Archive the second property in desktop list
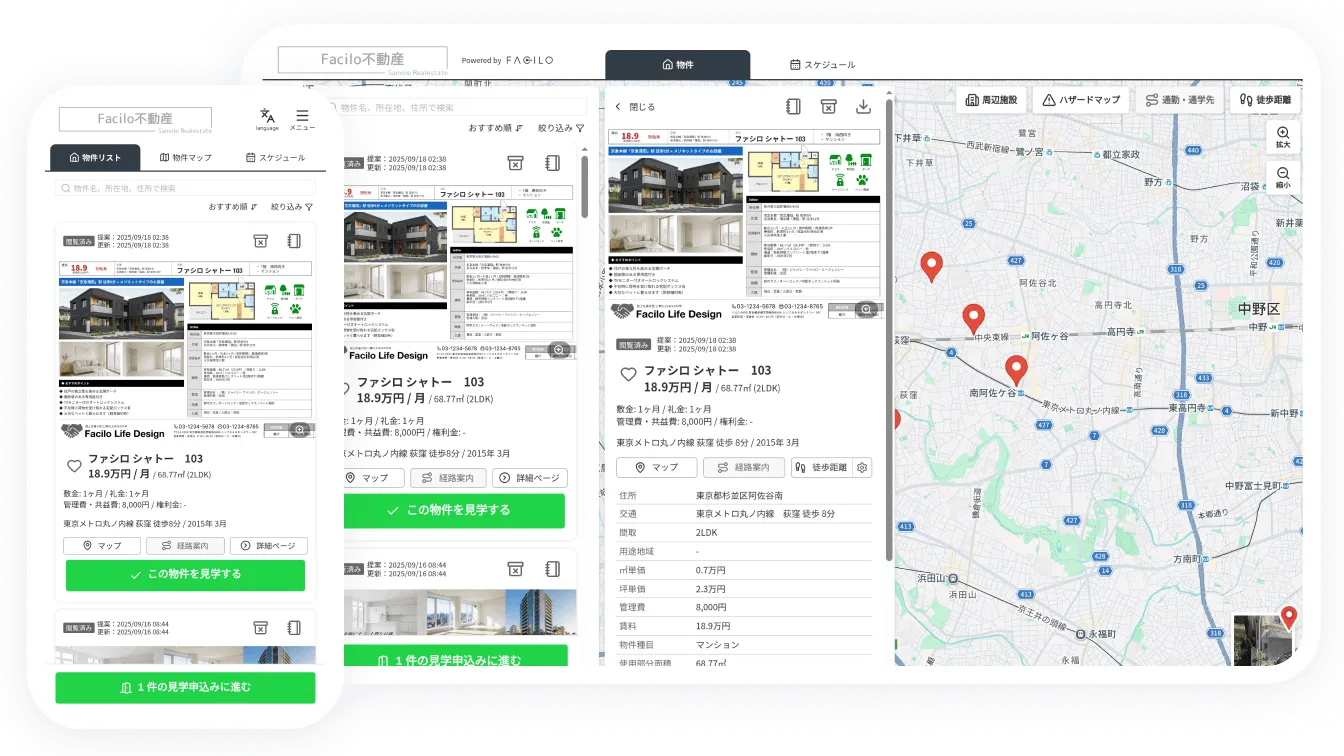 (515, 569)
